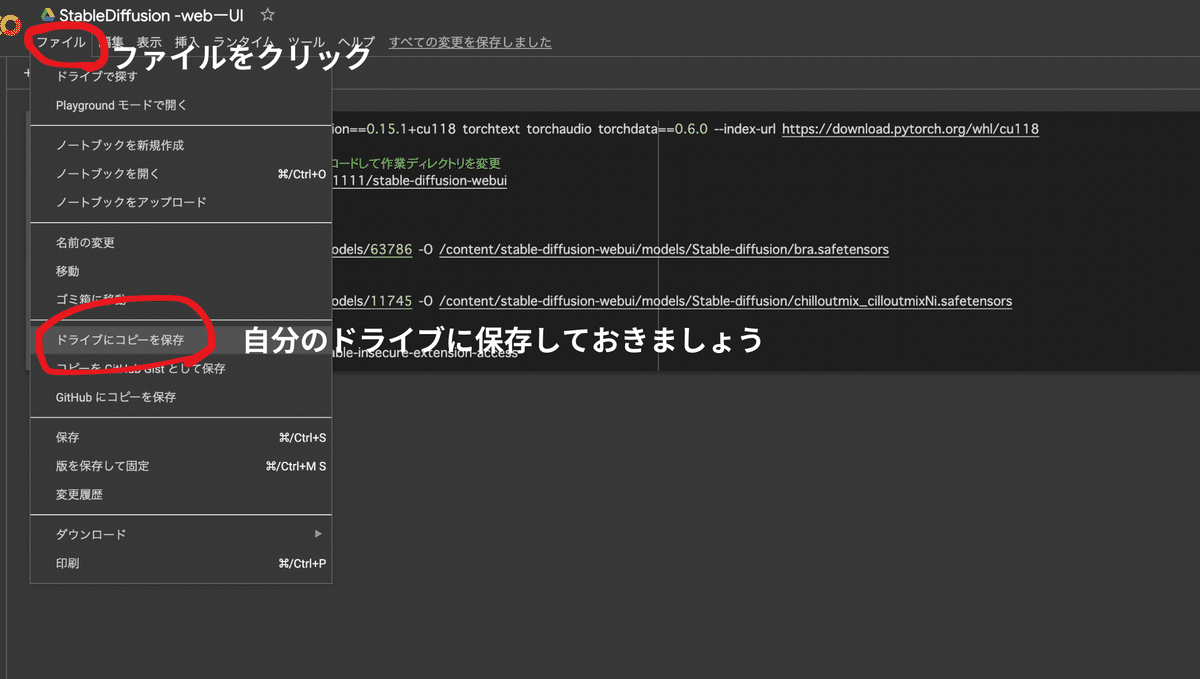Click the chilloutmix_cilloutmixNi.safetensors path link
The height and width of the screenshot is (679, 1200).
tap(725, 301)
